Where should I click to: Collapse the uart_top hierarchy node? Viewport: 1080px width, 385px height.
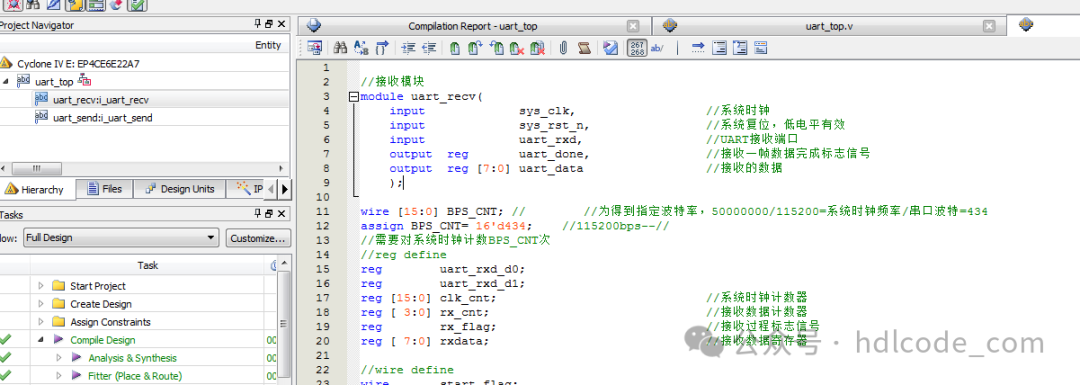(7, 82)
